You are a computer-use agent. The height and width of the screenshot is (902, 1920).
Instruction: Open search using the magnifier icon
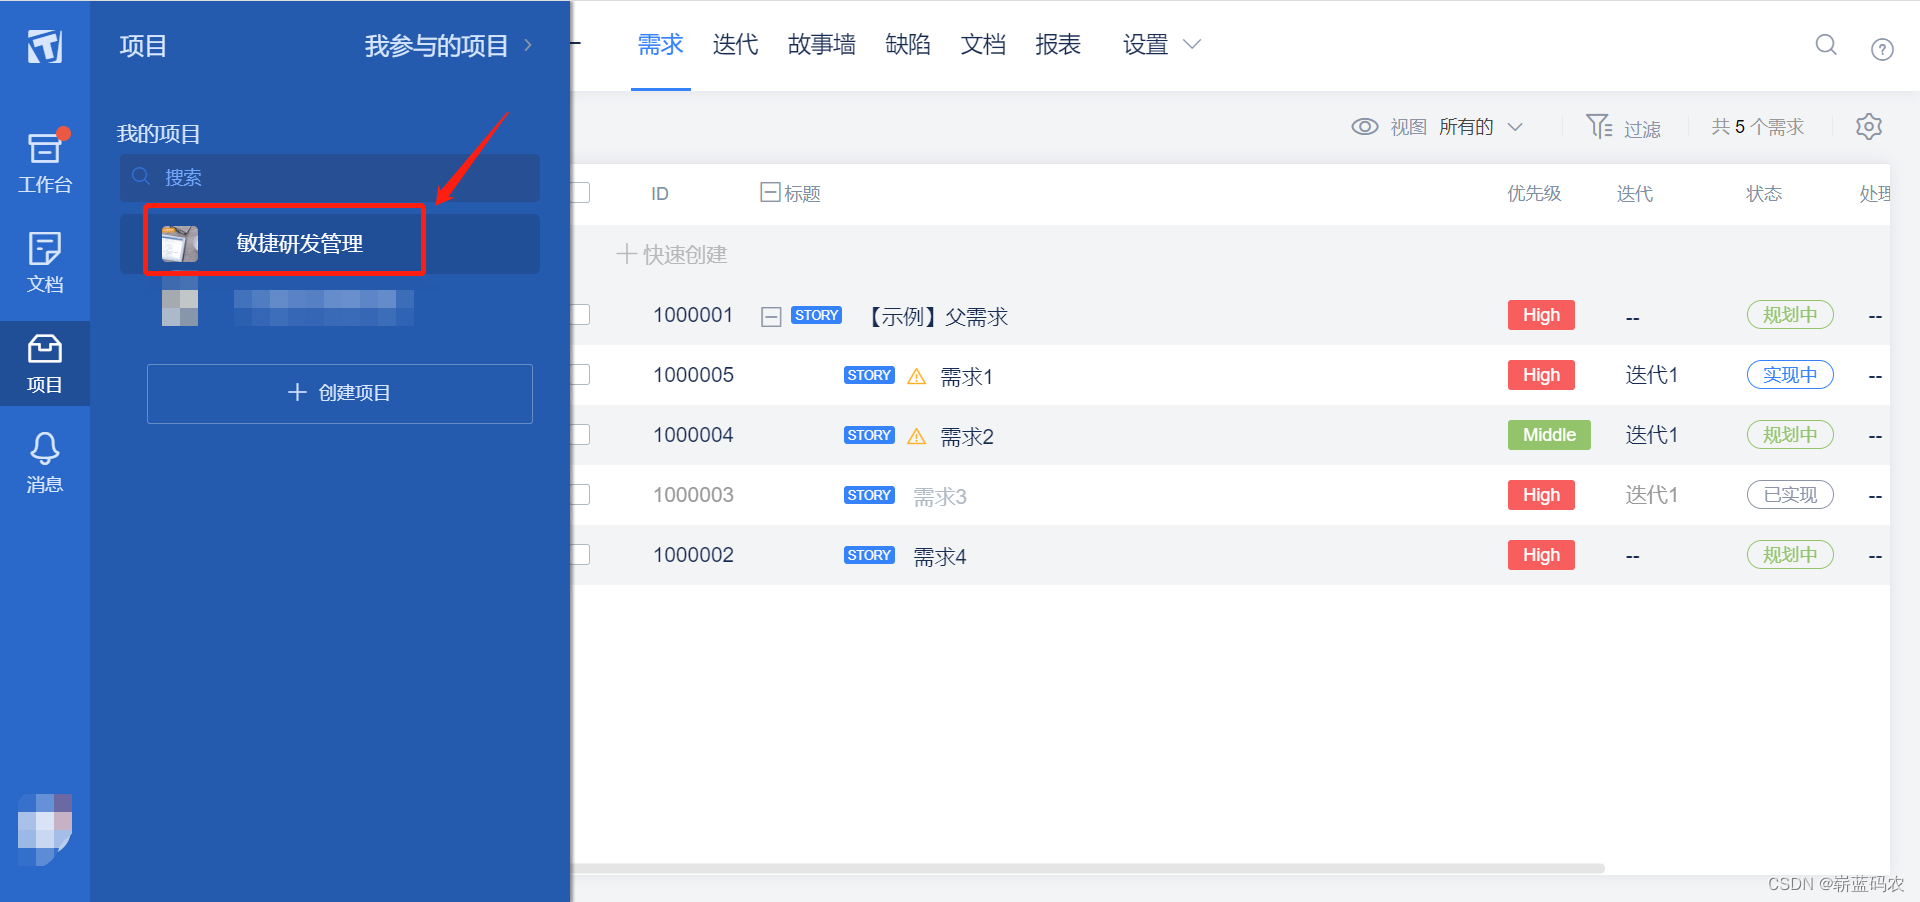click(x=1826, y=45)
